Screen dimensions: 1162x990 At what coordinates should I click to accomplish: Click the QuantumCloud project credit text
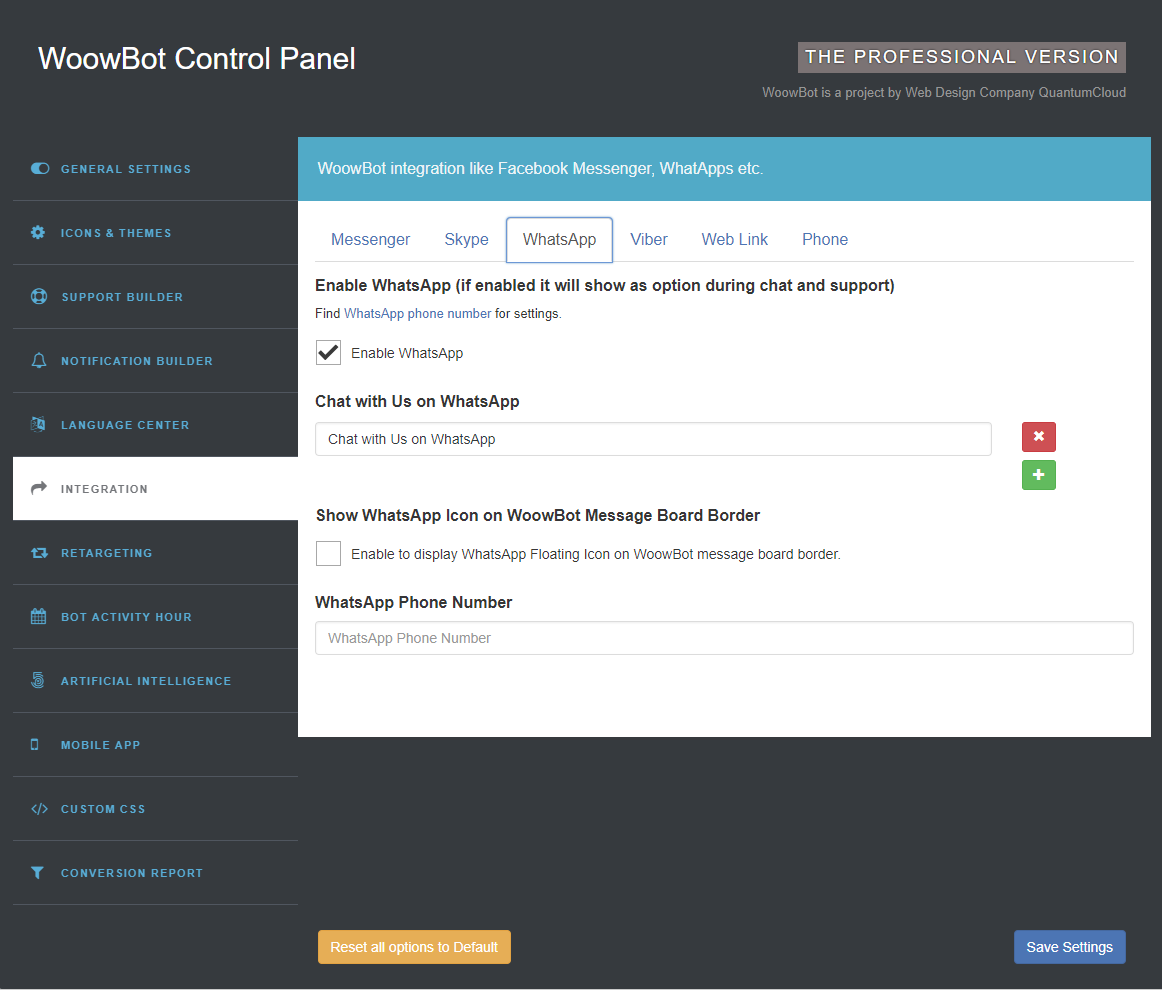coord(943,93)
